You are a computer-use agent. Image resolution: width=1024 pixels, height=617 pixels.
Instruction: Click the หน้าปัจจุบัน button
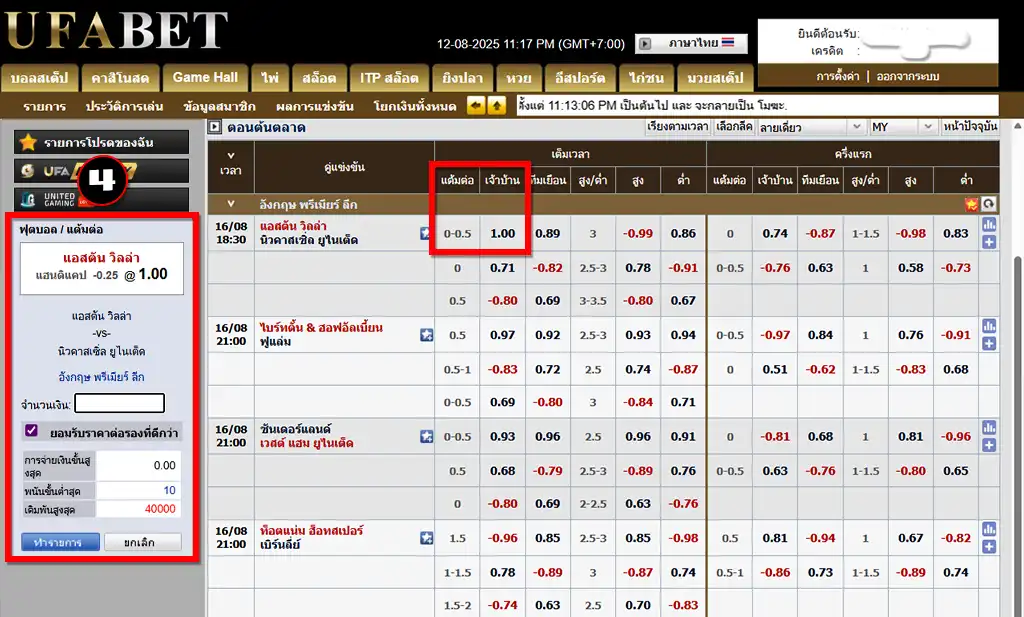[970, 127]
